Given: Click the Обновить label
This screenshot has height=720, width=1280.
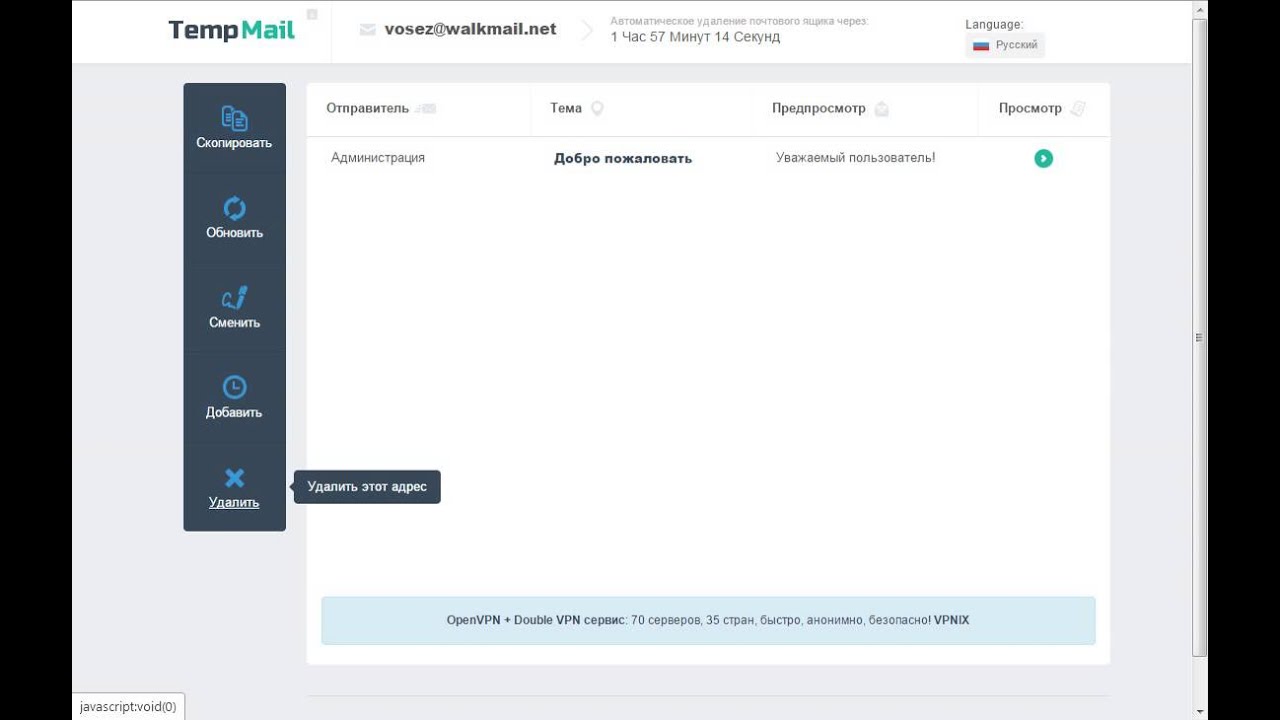Looking at the screenshot, I should click(x=234, y=232).
